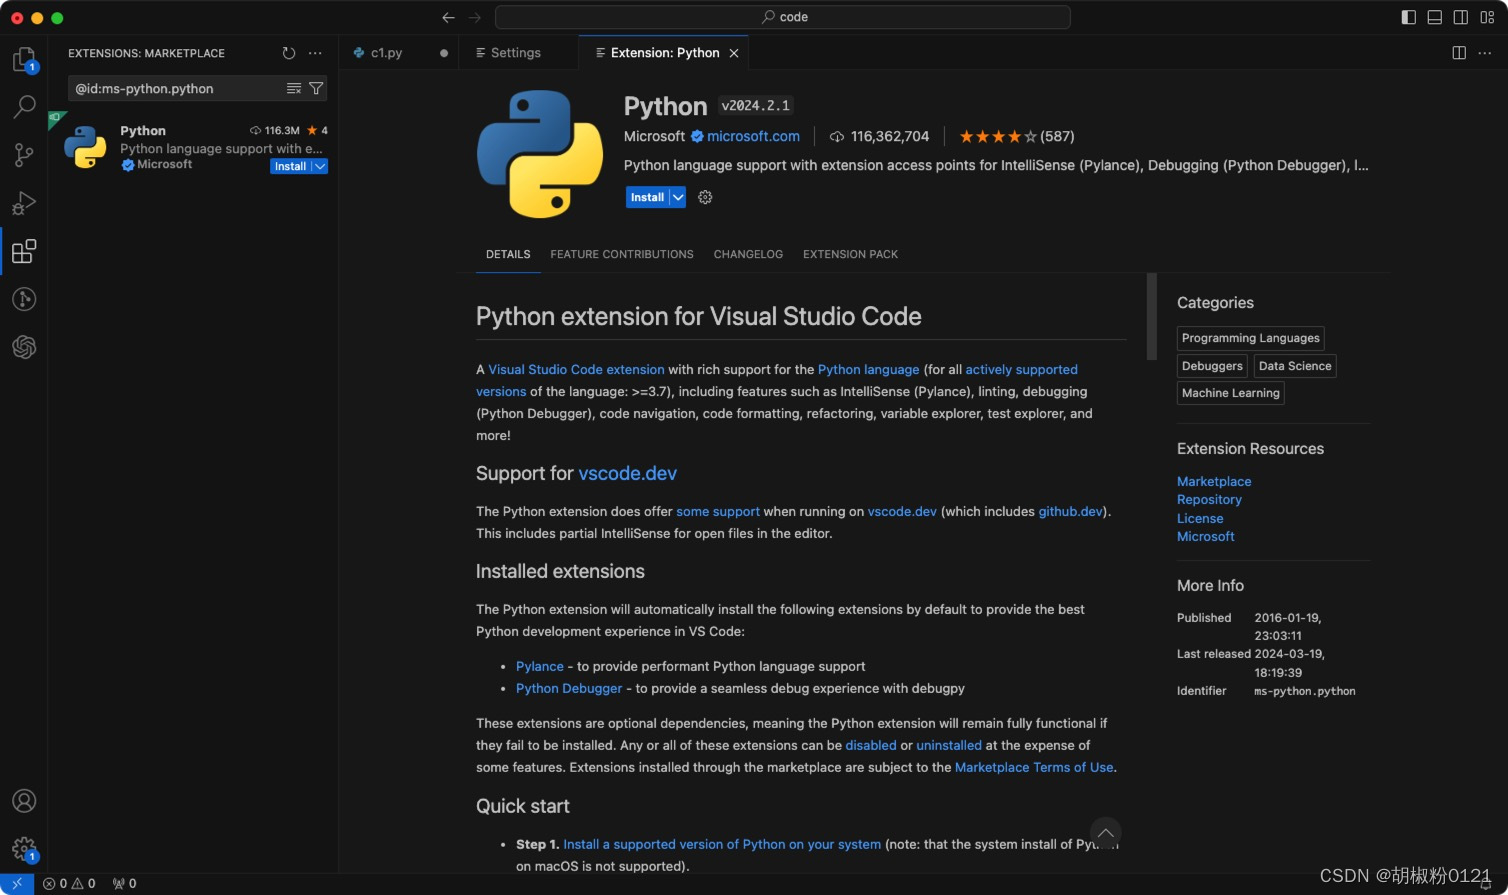Screen dimensions: 1508x895
Task: Click the star rating (587)
Action: coord(1016,136)
